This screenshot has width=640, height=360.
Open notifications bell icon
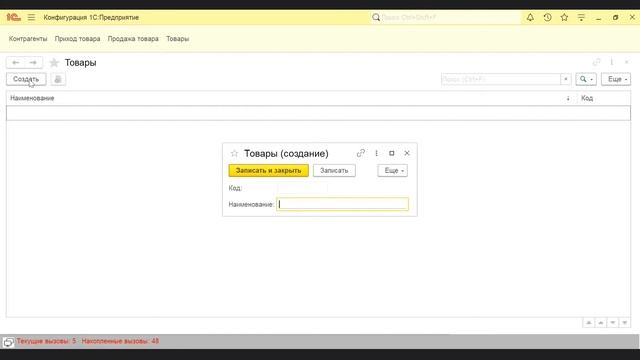530,18
